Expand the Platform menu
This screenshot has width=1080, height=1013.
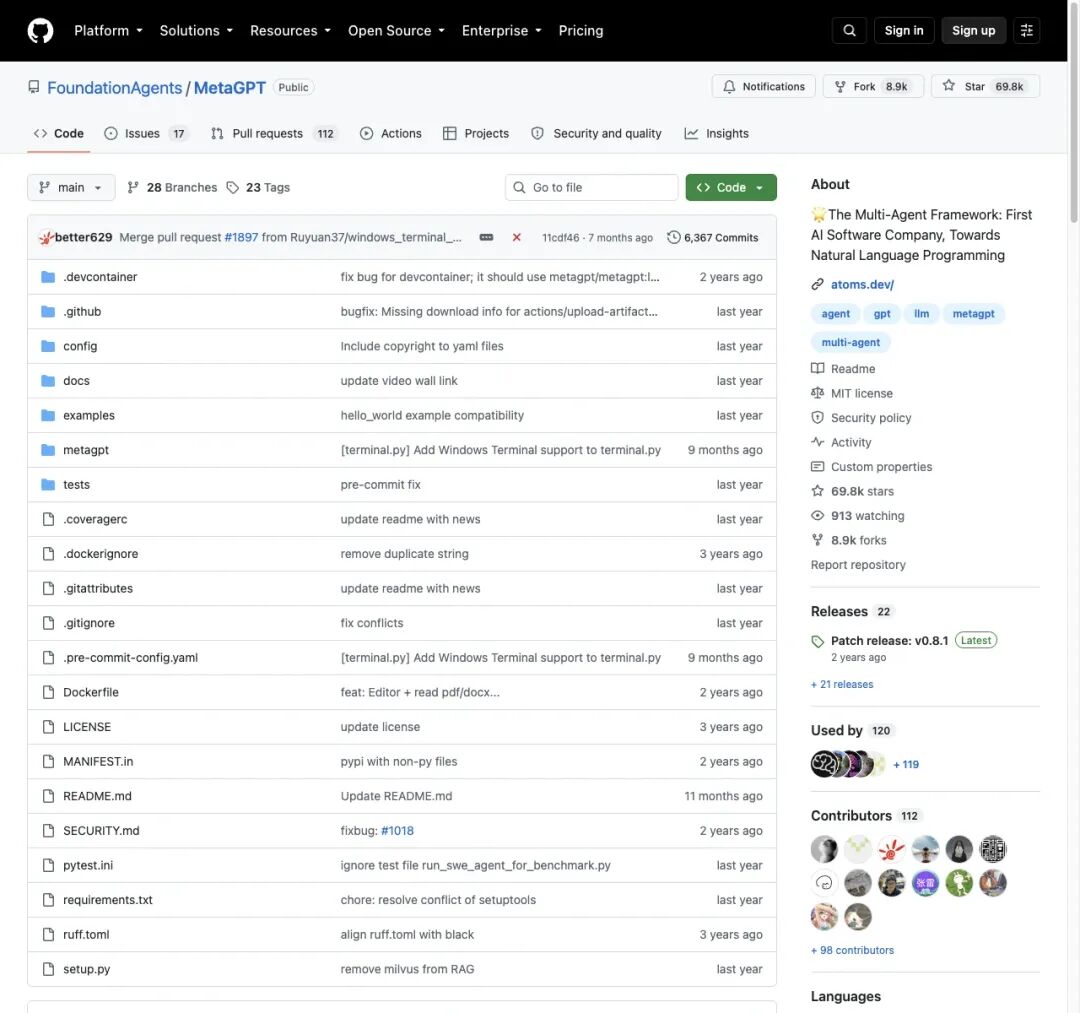[108, 30]
